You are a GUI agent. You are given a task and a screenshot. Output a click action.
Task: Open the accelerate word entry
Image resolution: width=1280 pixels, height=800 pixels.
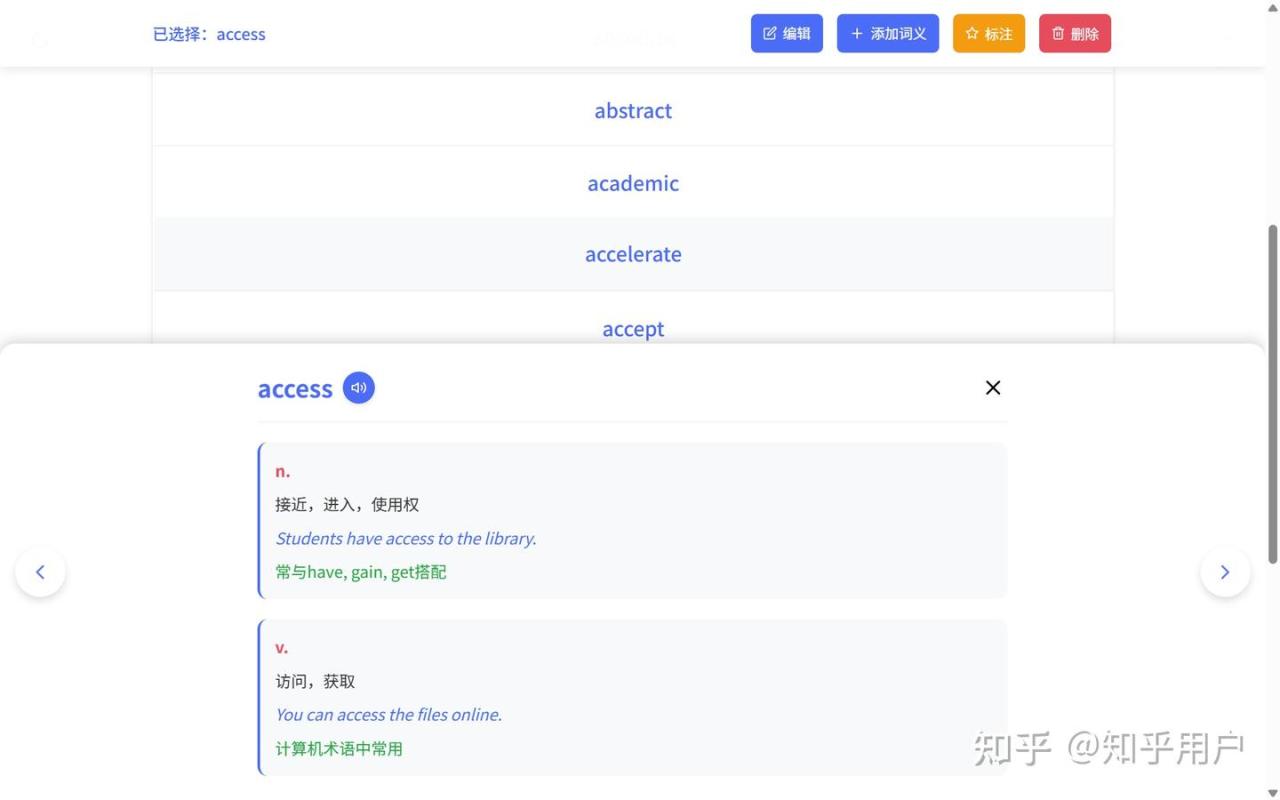click(x=633, y=255)
